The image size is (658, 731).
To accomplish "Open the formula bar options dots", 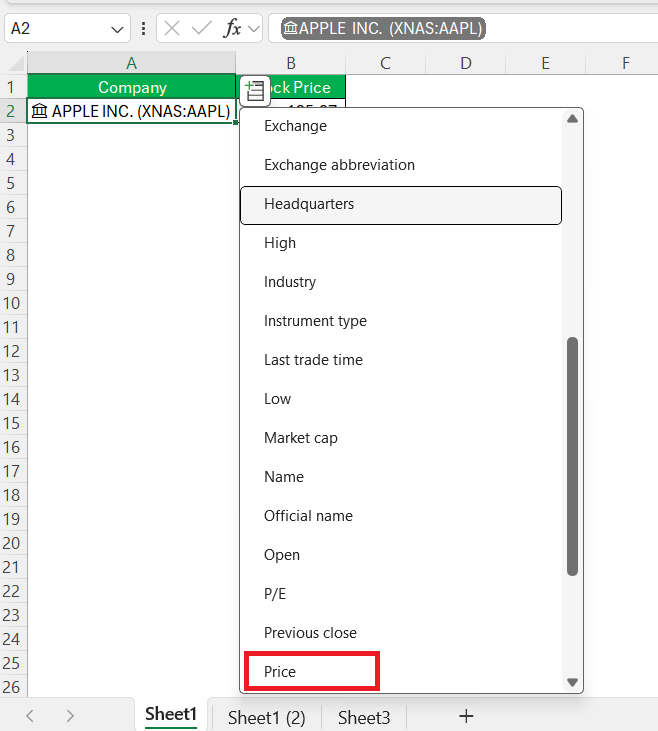I will coord(143,28).
